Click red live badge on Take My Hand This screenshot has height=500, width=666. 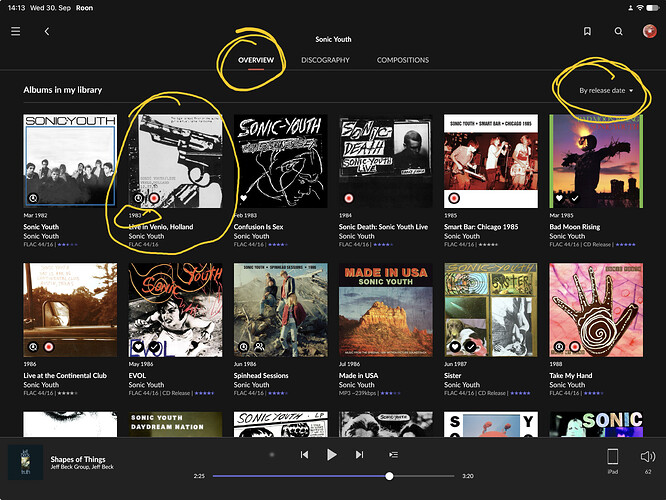(x=575, y=347)
